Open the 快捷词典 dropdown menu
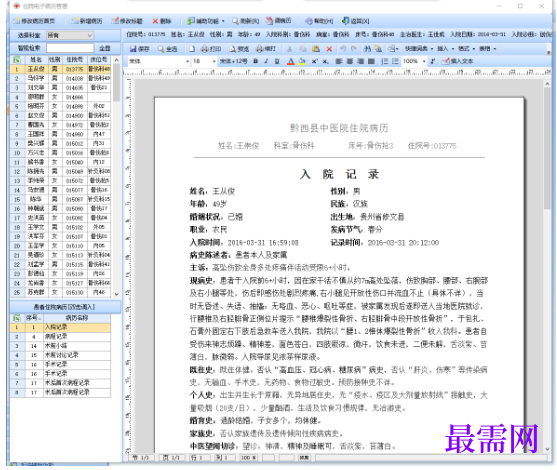Image resolution: width=557 pixels, height=470 pixels. [419, 48]
